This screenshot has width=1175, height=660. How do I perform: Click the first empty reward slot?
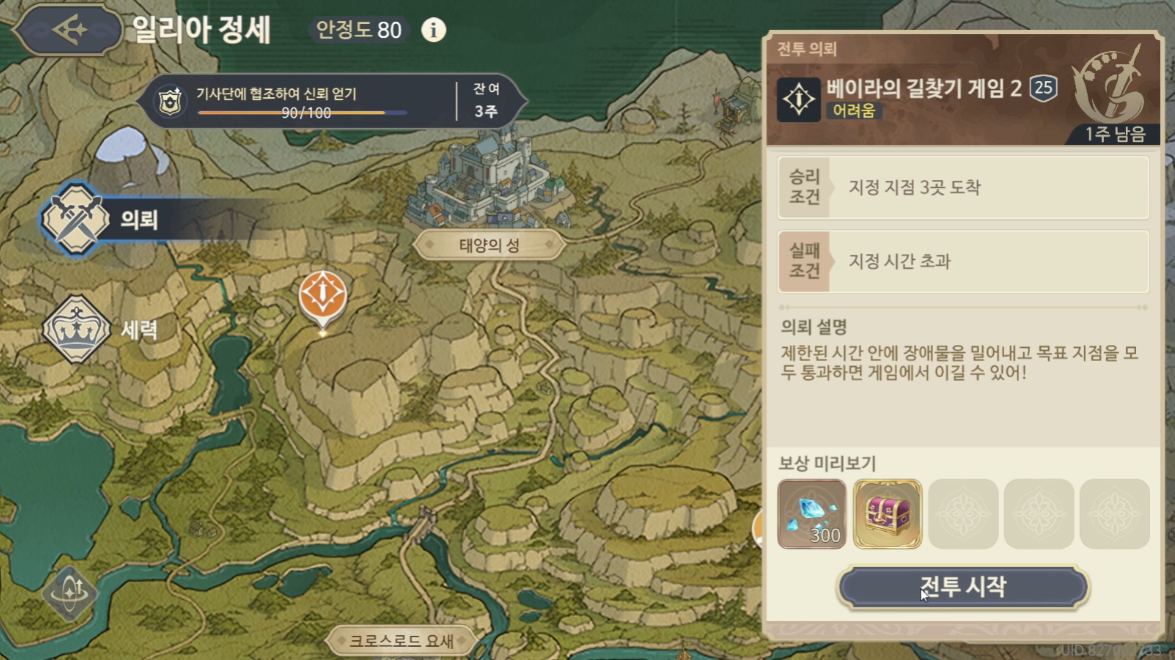[963, 515]
